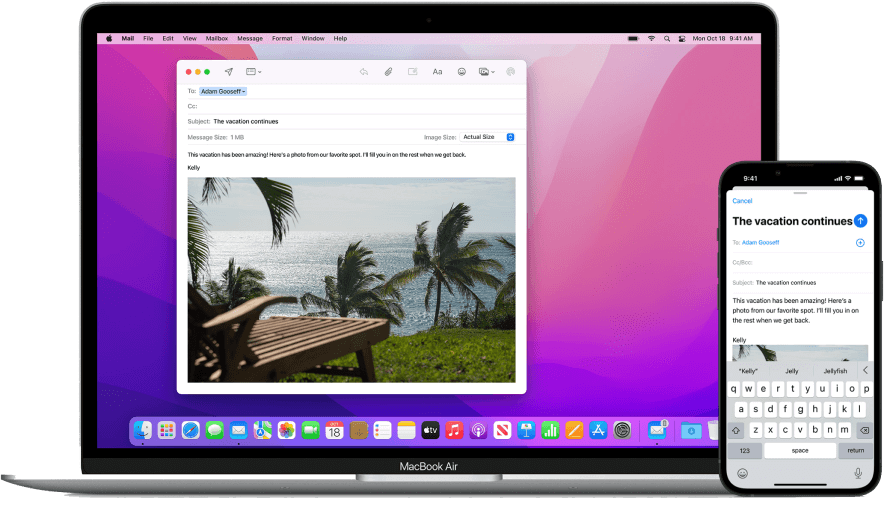
Task: Open the emoji picker smiley icon
Action: point(462,72)
